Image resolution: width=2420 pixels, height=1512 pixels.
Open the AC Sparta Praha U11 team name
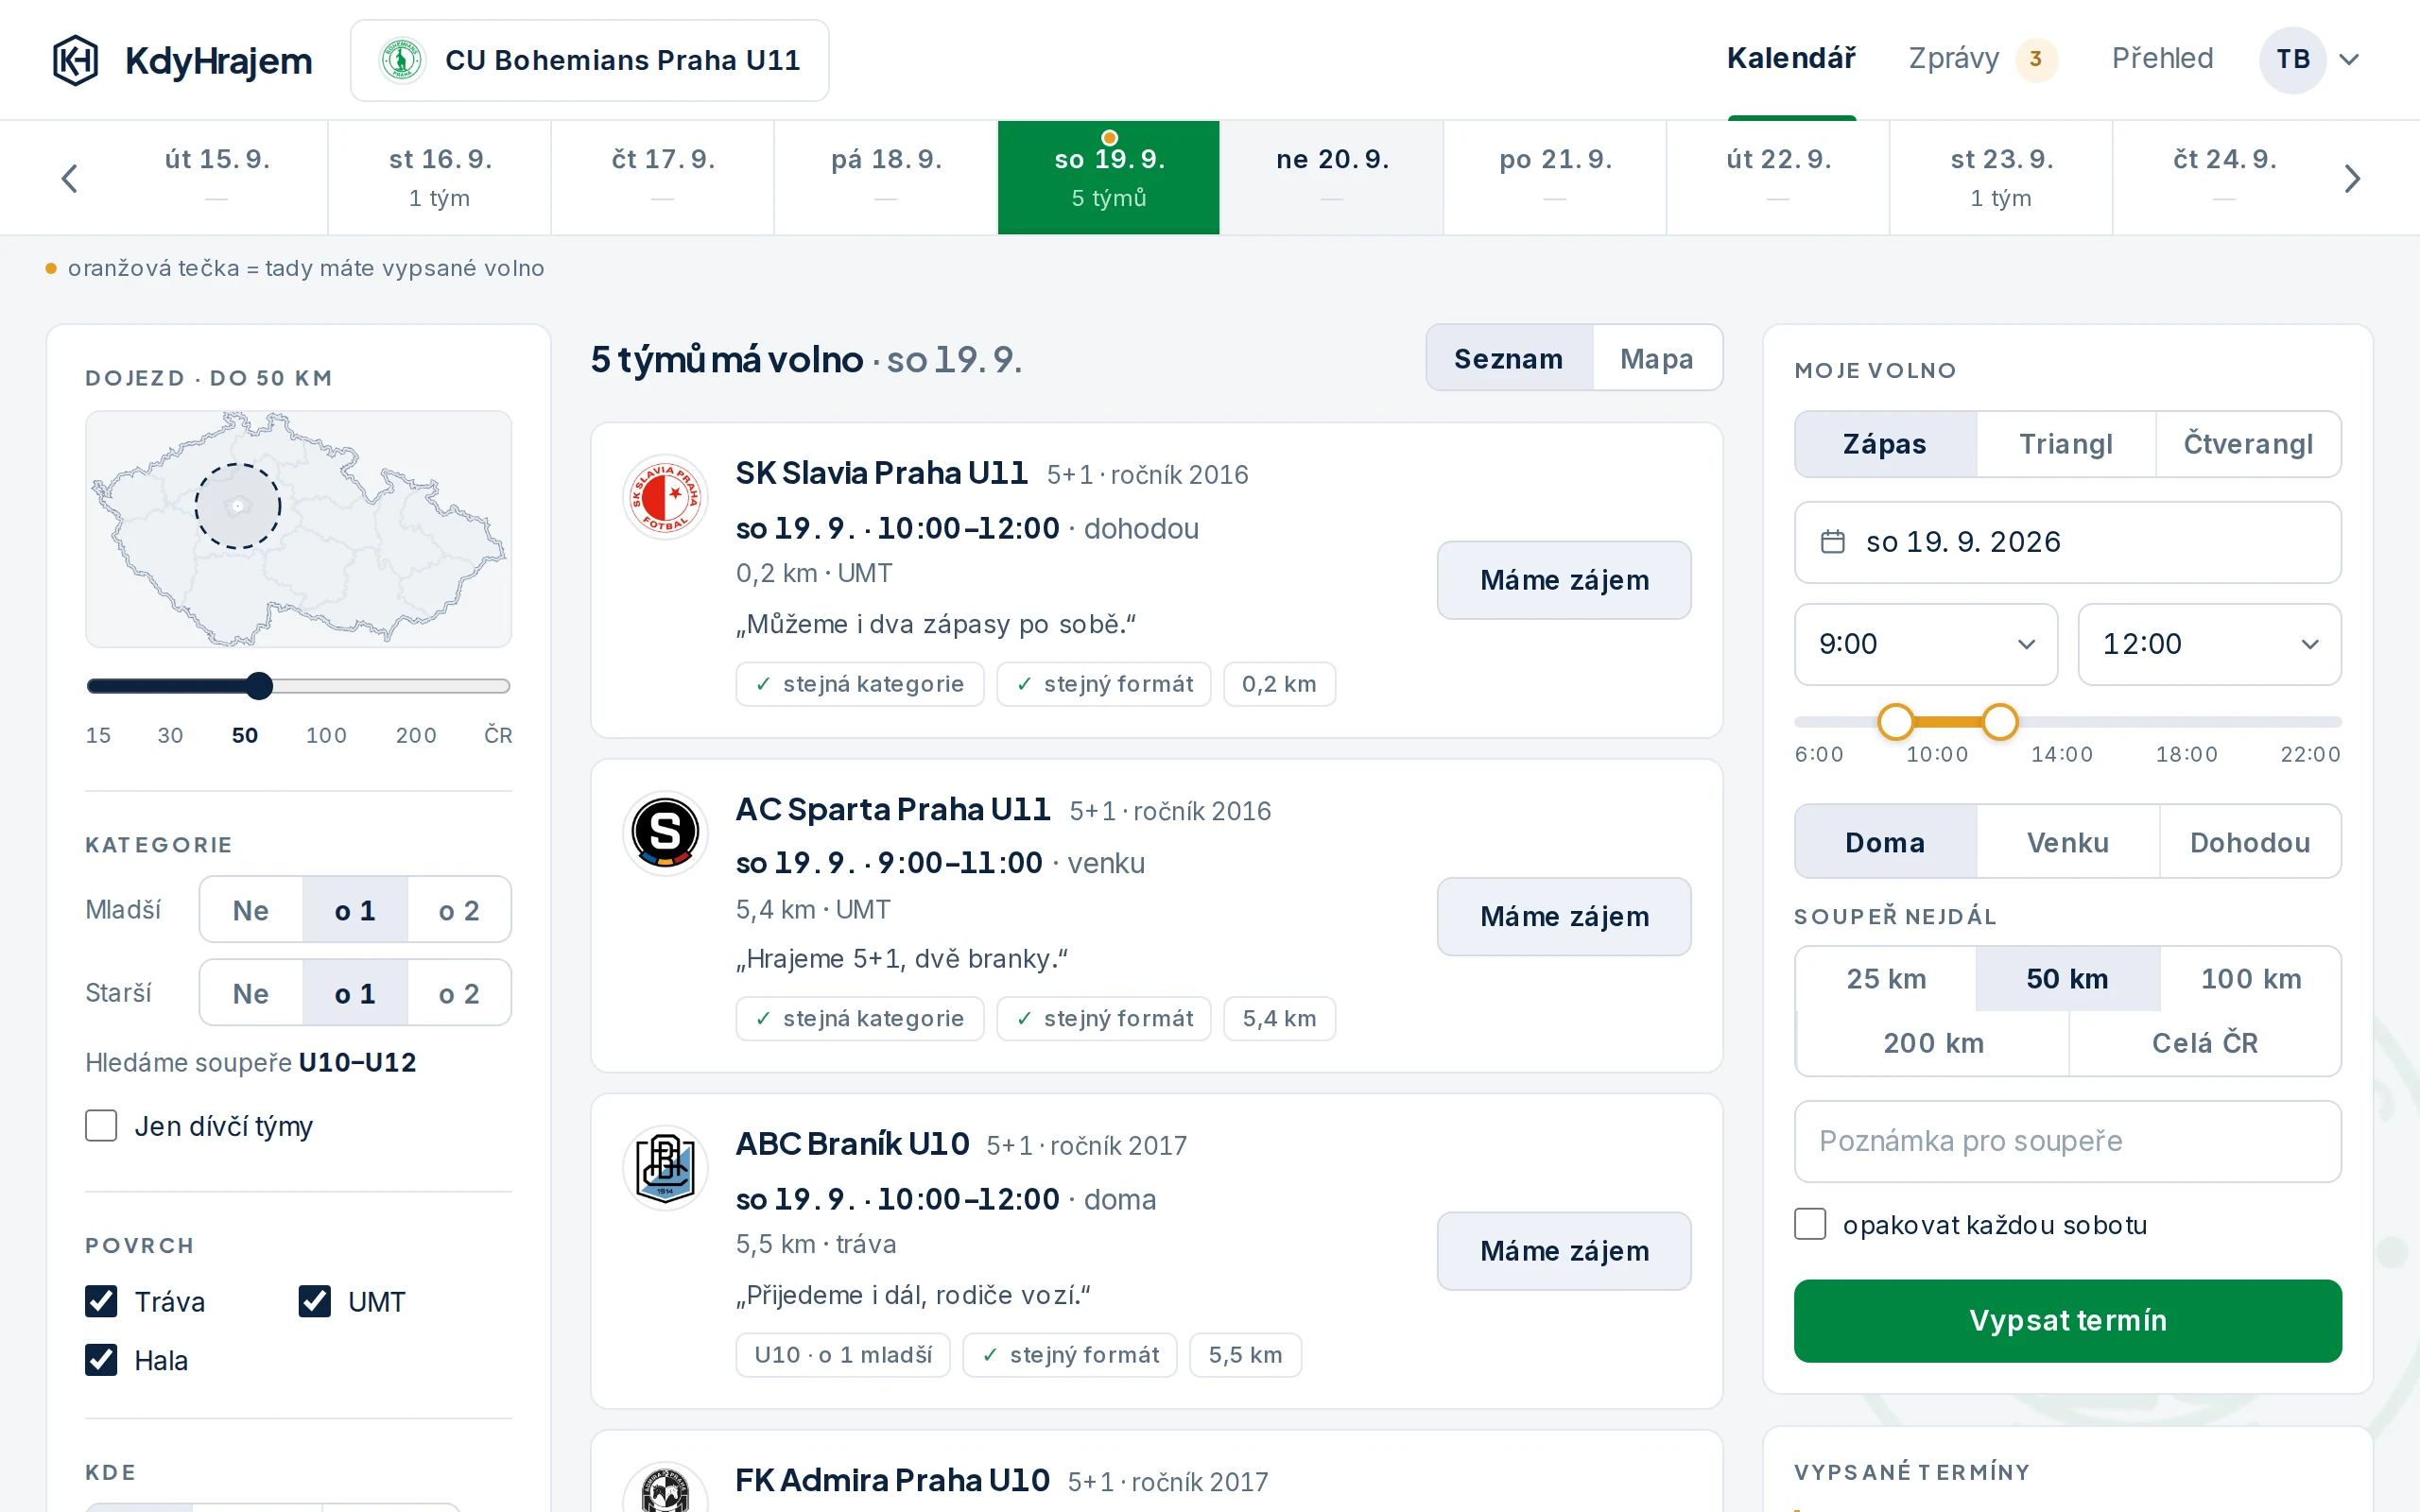point(892,809)
